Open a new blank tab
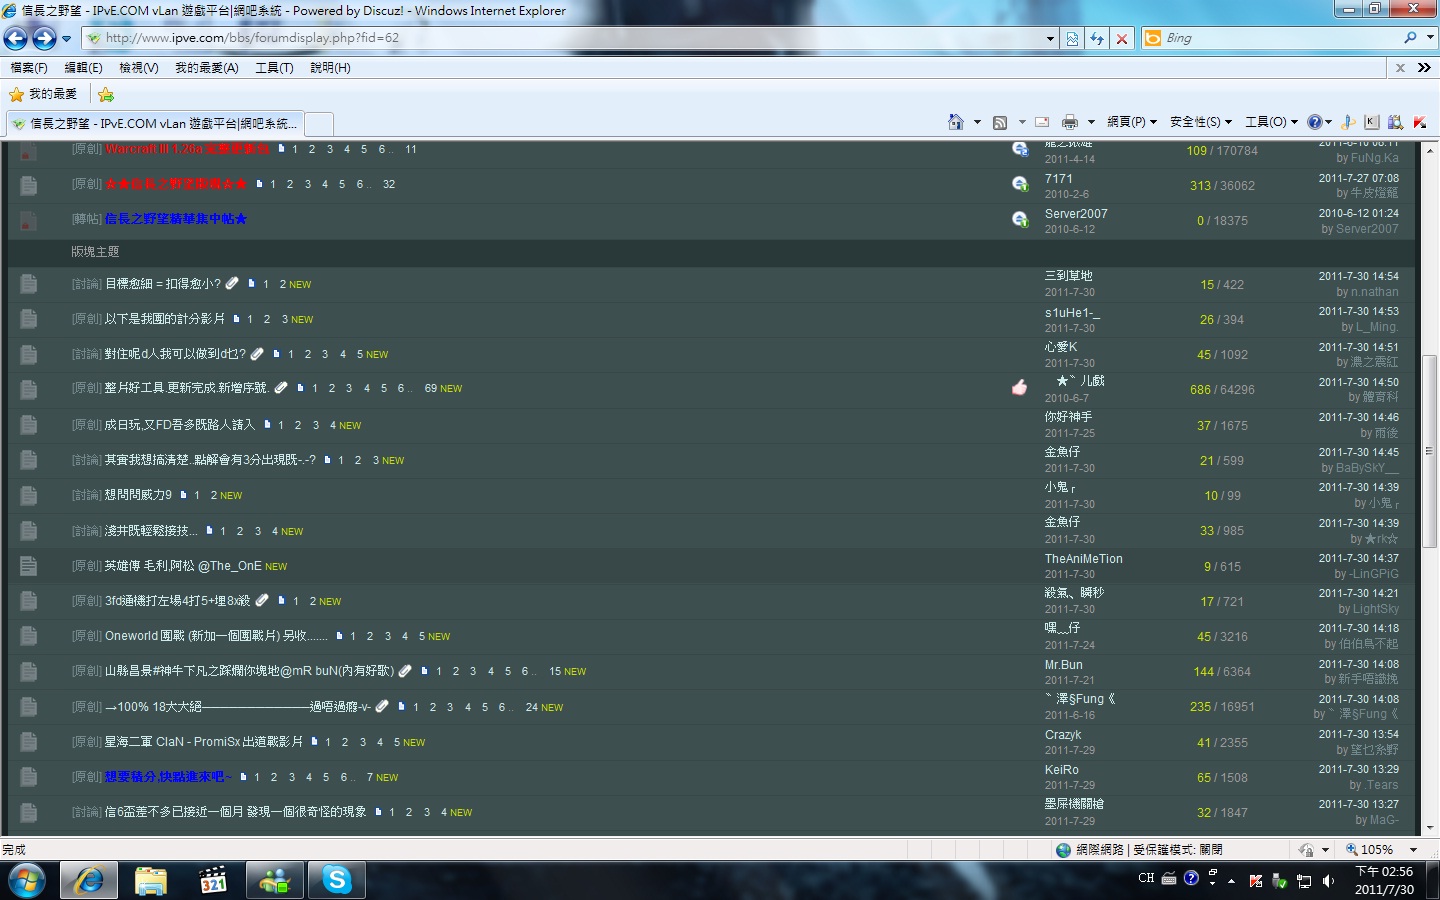The image size is (1440, 900). coord(319,124)
